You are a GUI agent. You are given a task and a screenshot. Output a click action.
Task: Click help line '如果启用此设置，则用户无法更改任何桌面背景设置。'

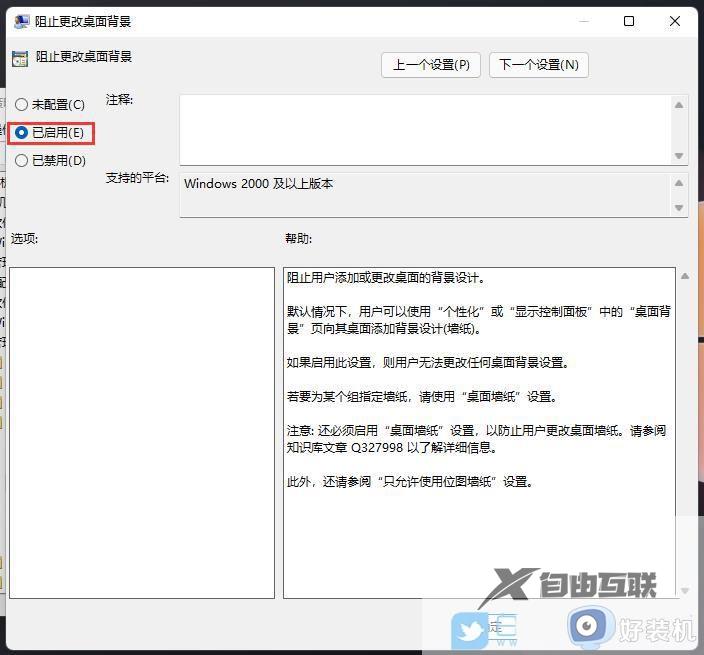[x=428, y=362]
